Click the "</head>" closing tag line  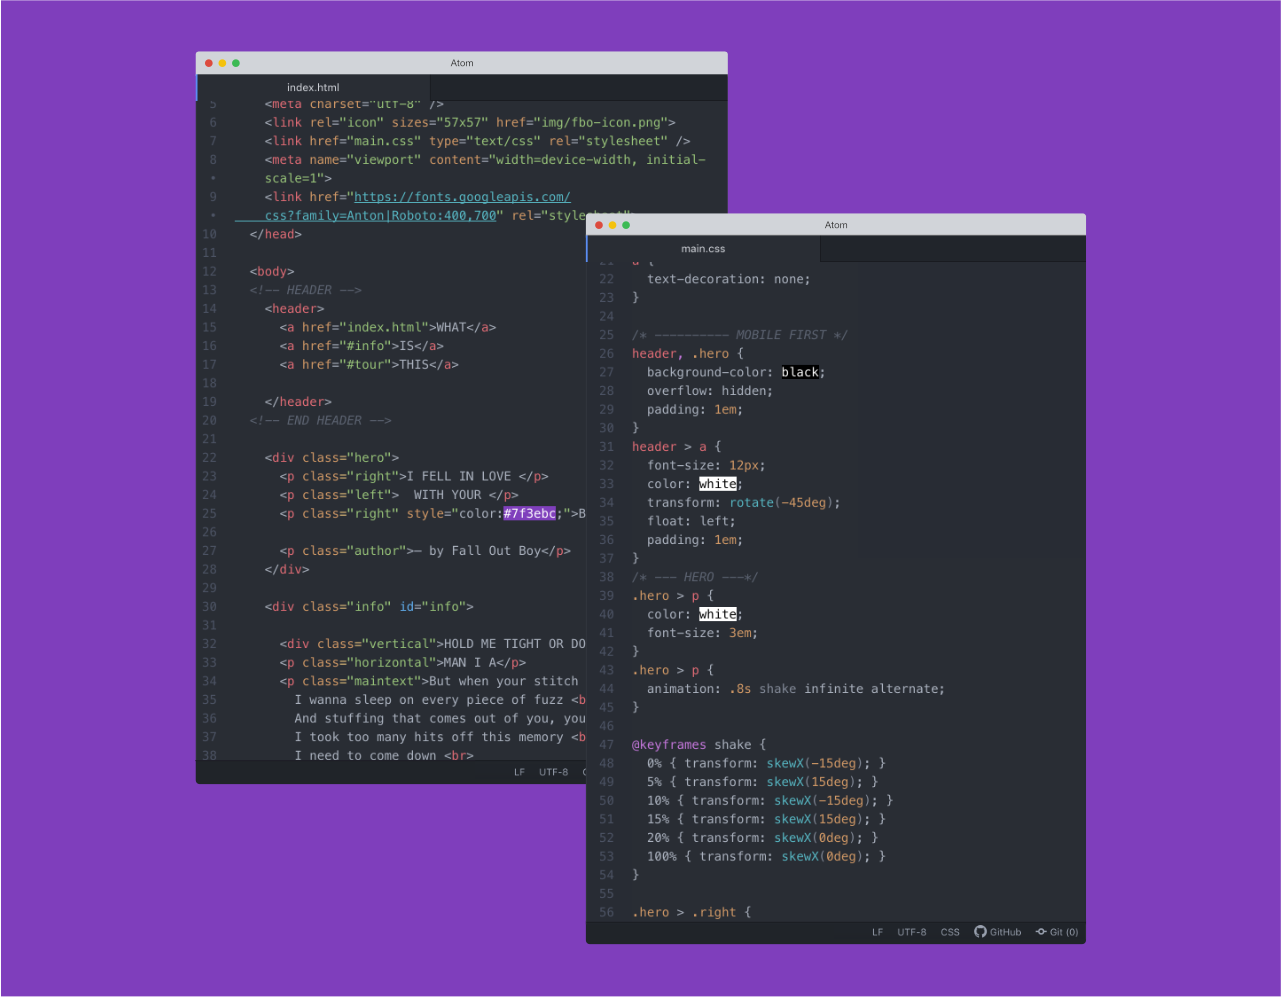coord(276,235)
